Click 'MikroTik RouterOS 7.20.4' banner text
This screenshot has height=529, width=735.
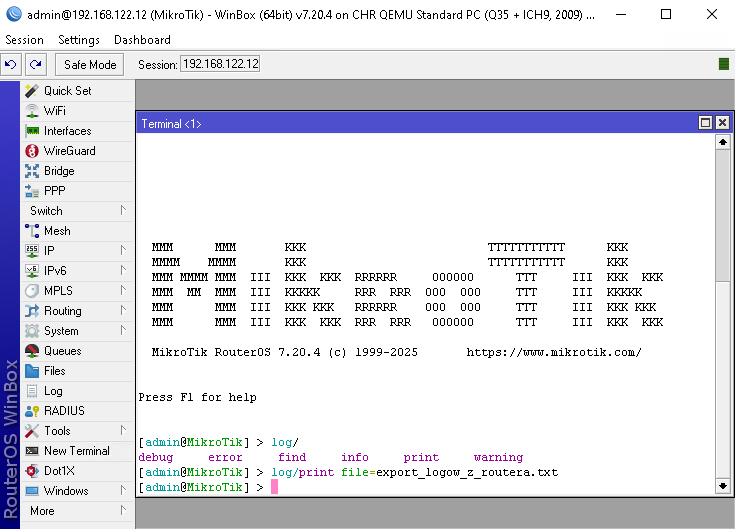click(x=236, y=352)
